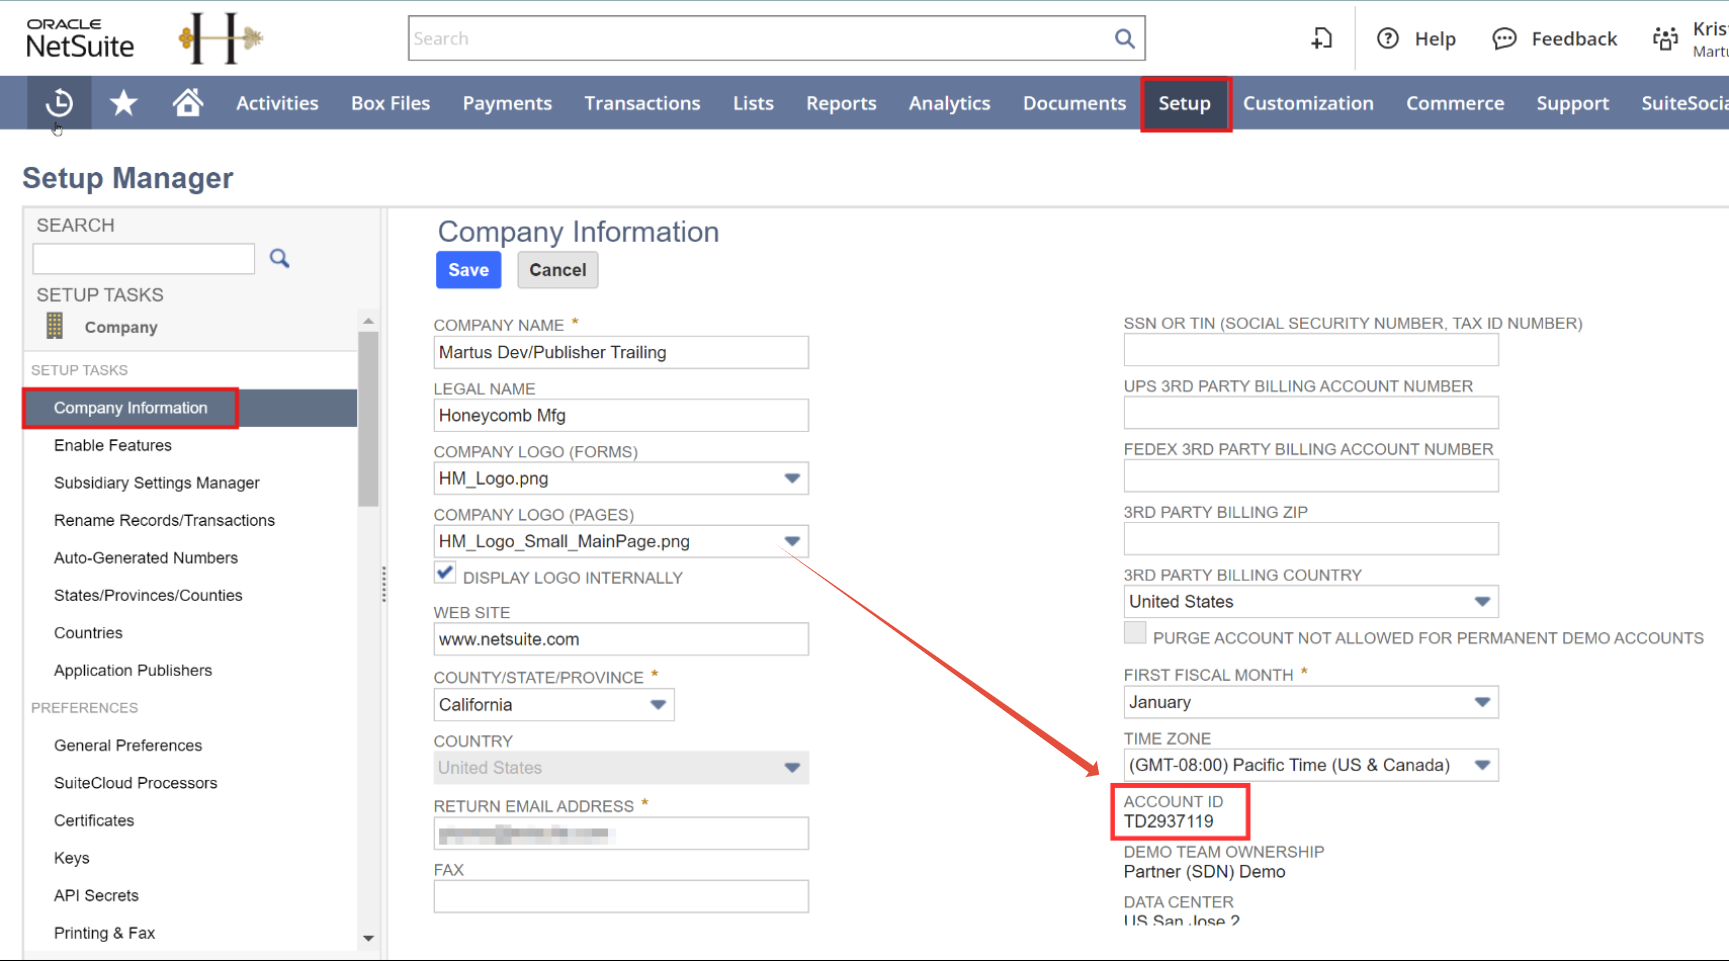Open the Company Logo (Forms) dropdown

792,478
